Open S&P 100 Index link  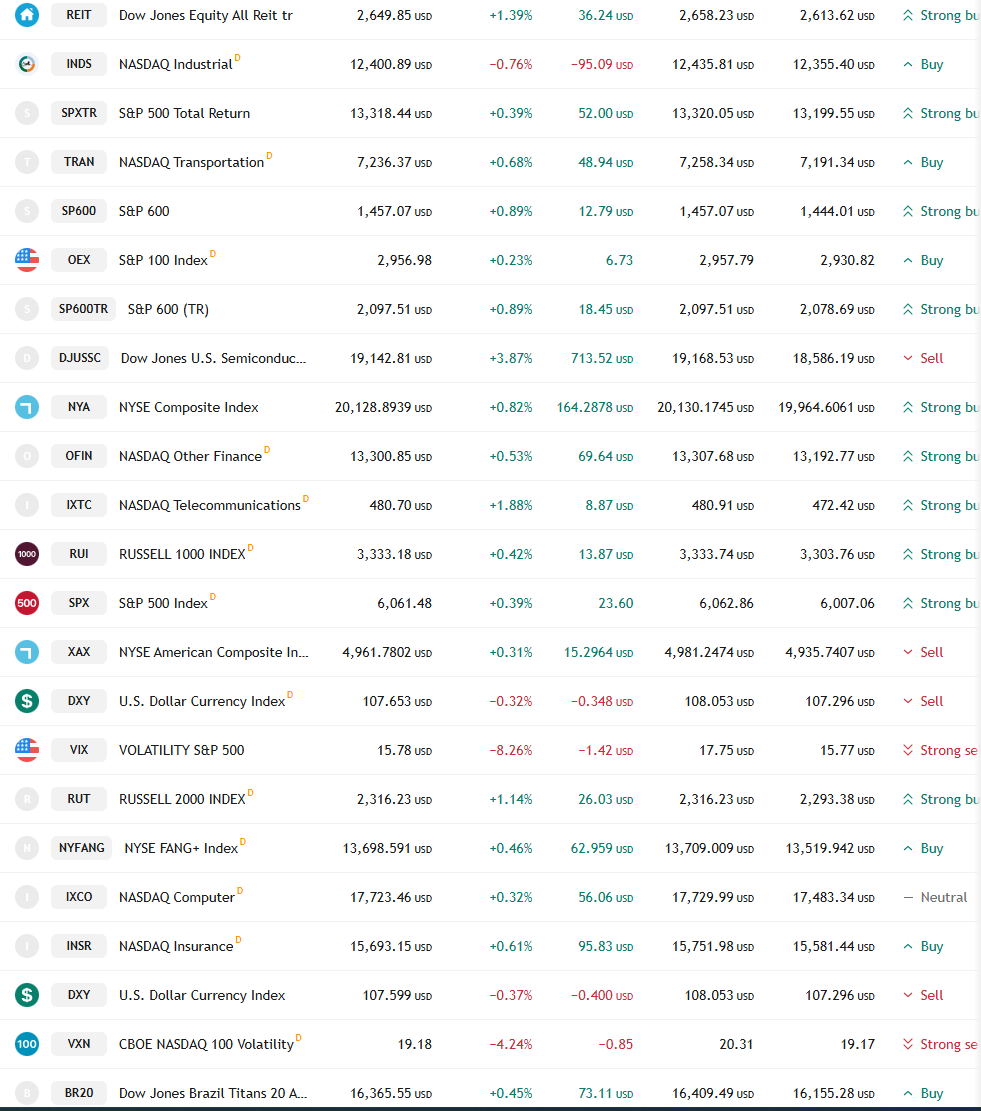pos(163,260)
